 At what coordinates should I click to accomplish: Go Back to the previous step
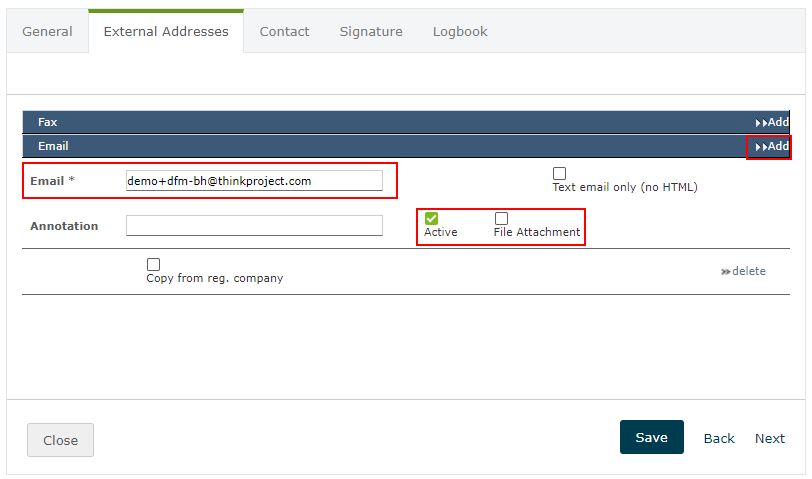coord(719,438)
